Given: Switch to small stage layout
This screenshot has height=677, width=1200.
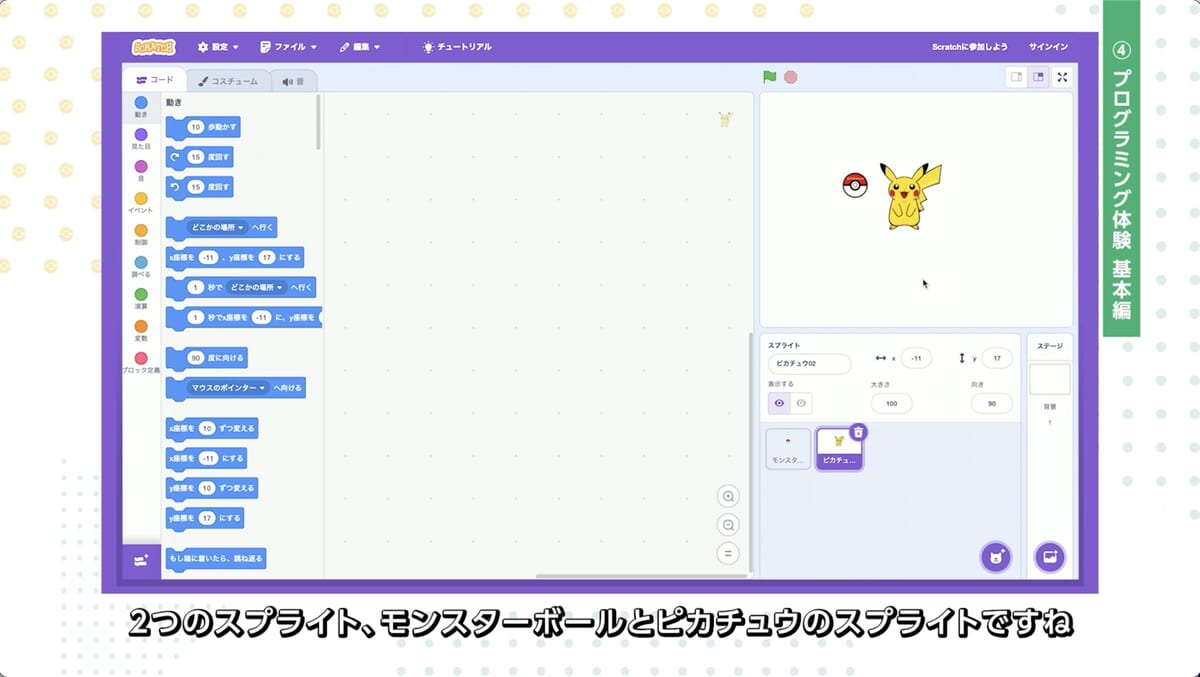Looking at the screenshot, I should coord(1016,77).
